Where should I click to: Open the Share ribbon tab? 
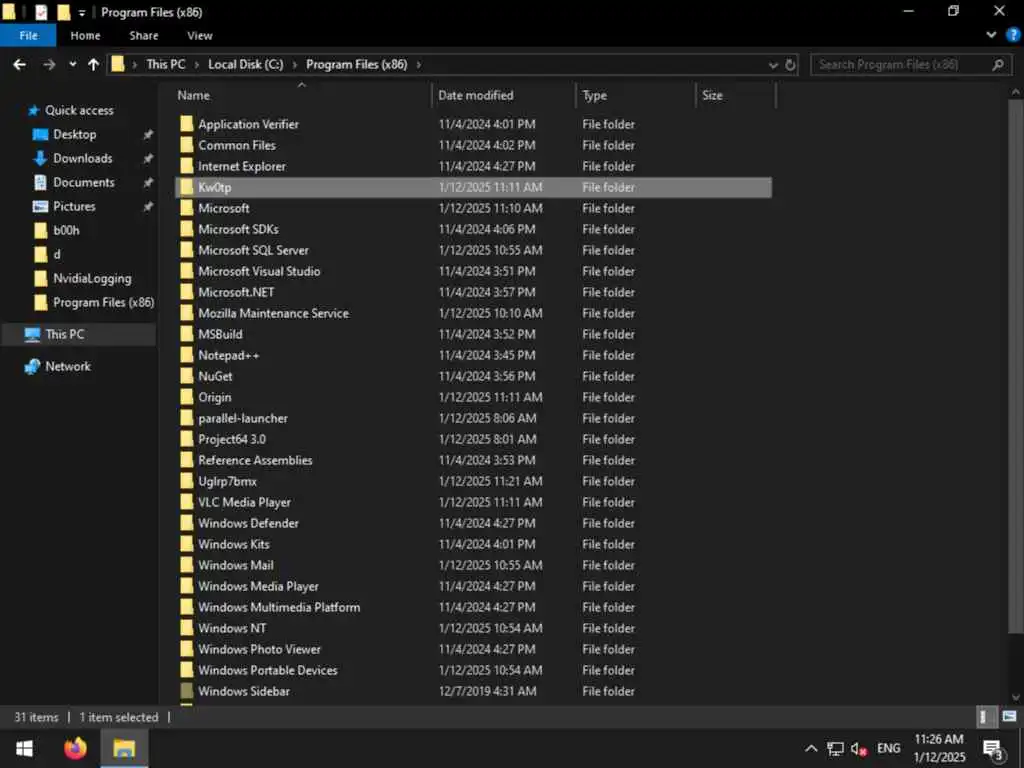point(144,35)
